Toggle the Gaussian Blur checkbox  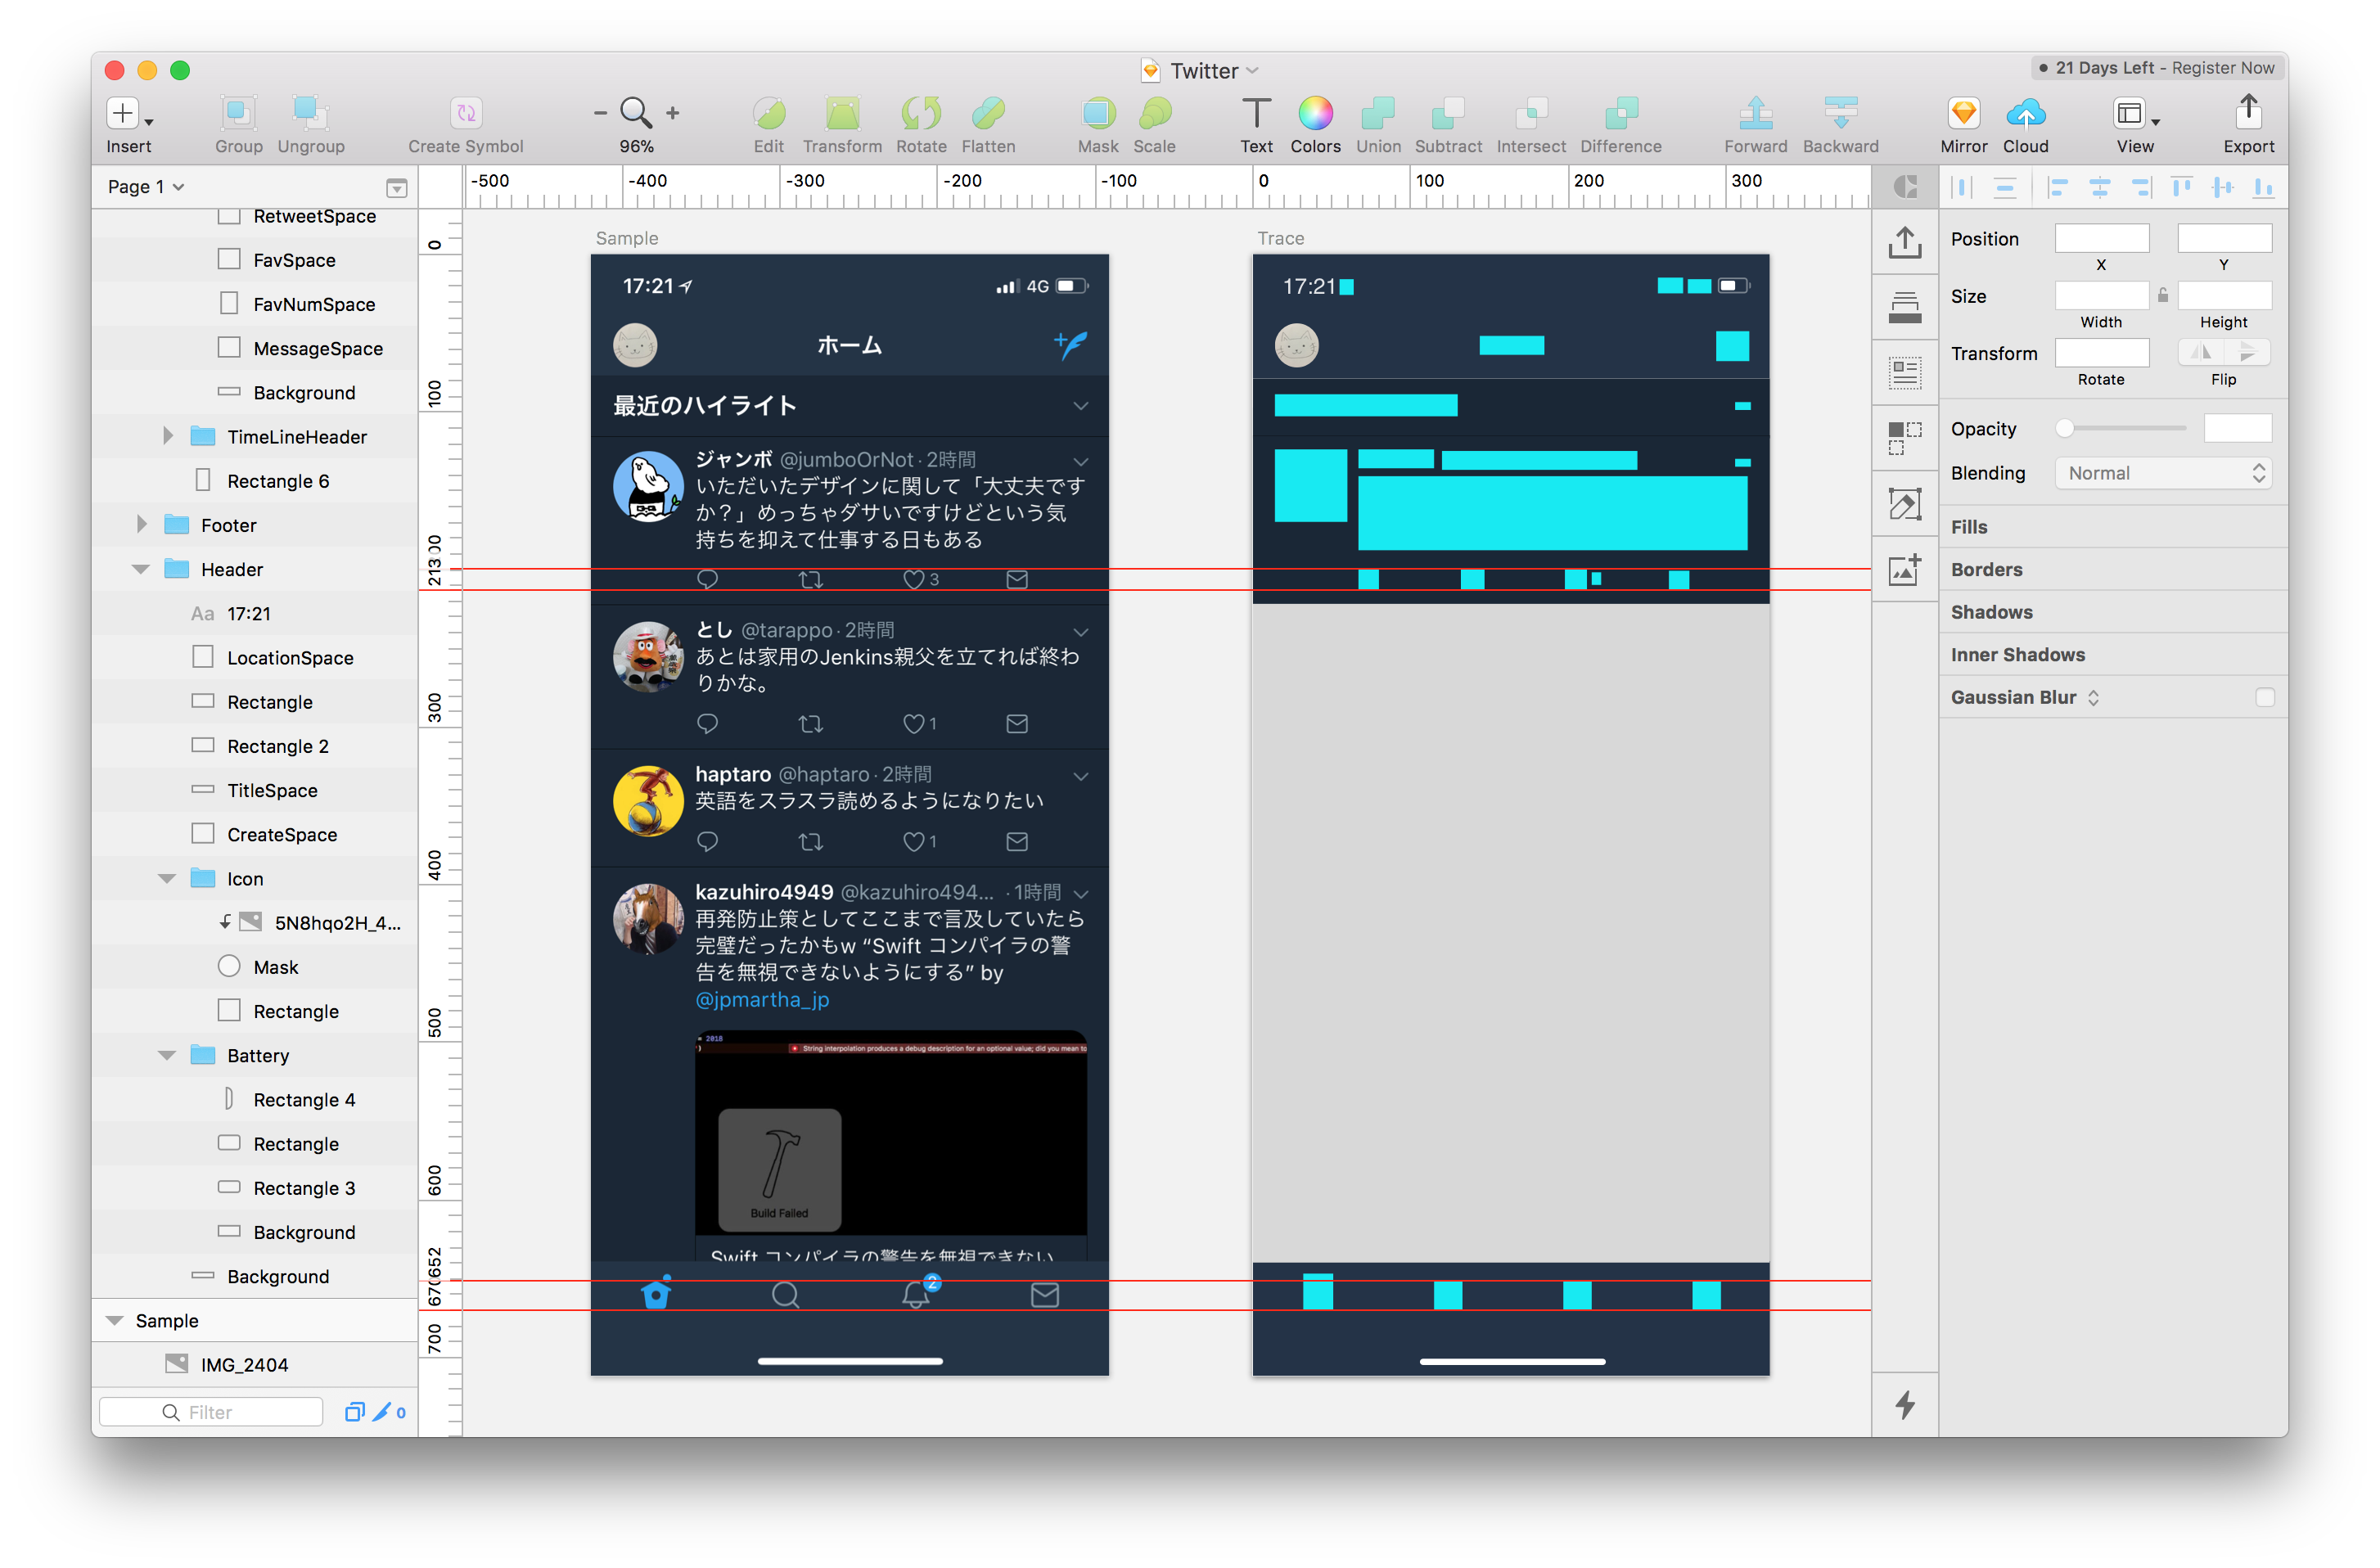pos(2264,698)
